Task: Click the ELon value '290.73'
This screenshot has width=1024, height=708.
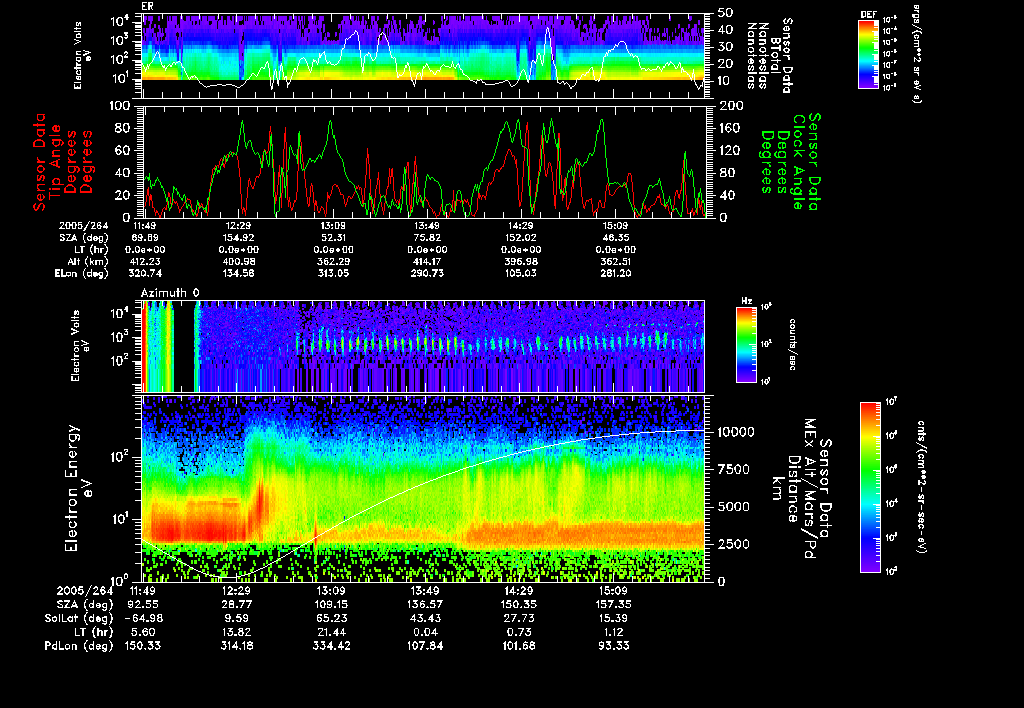Action: coord(427,274)
